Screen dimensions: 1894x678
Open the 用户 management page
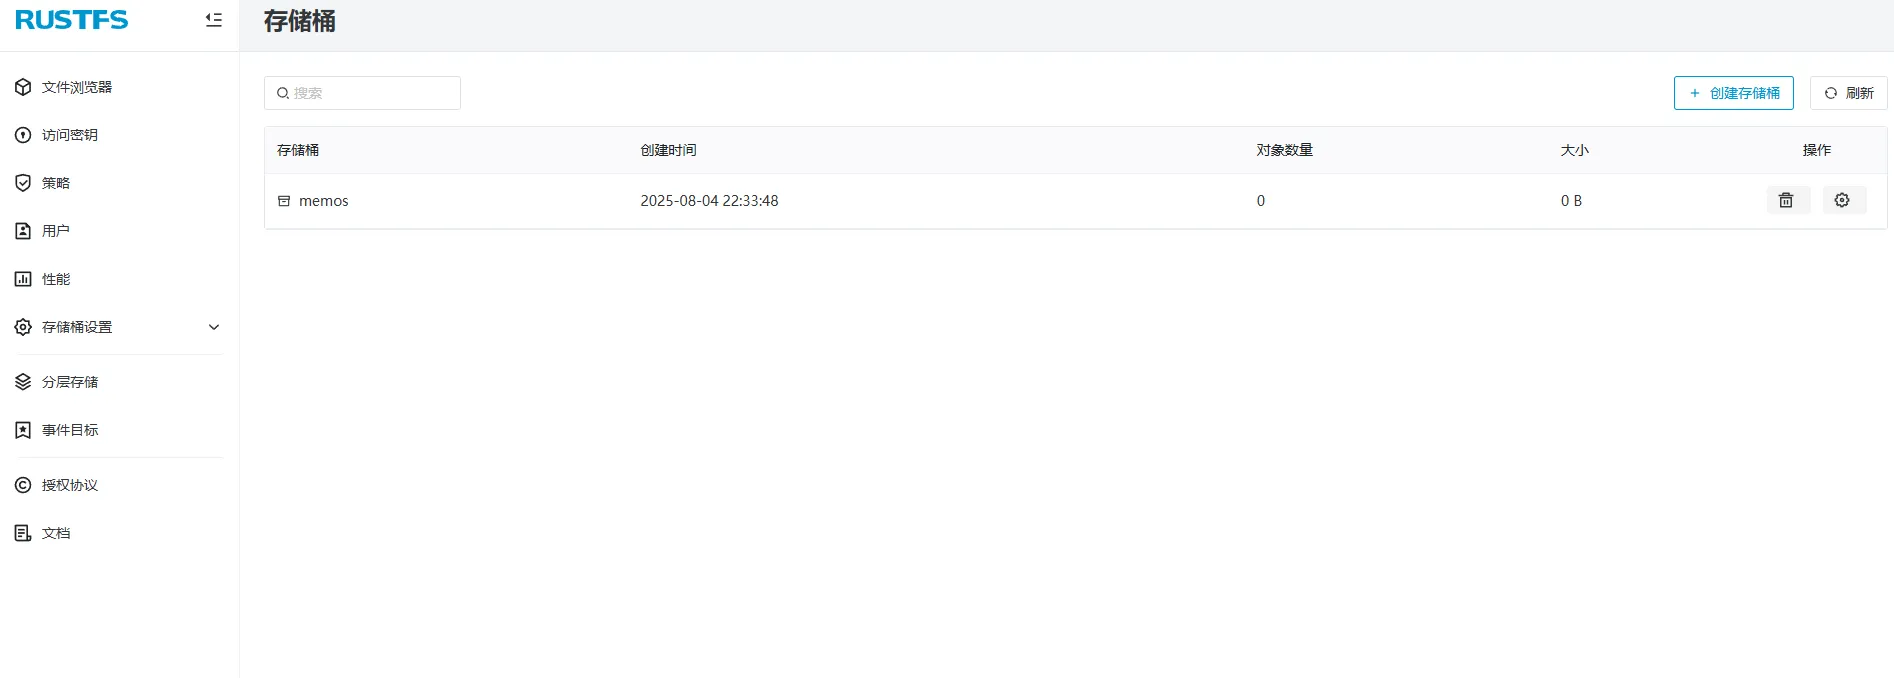coord(56,231)
